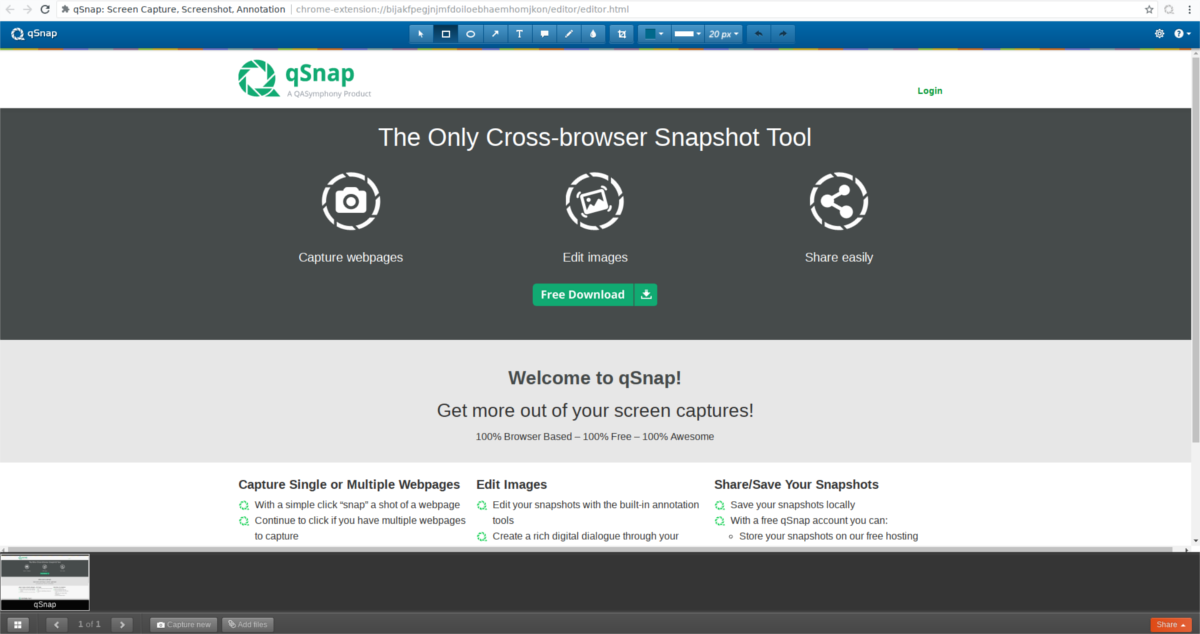
Task: Click the Login link
Action: click(930, 91)
